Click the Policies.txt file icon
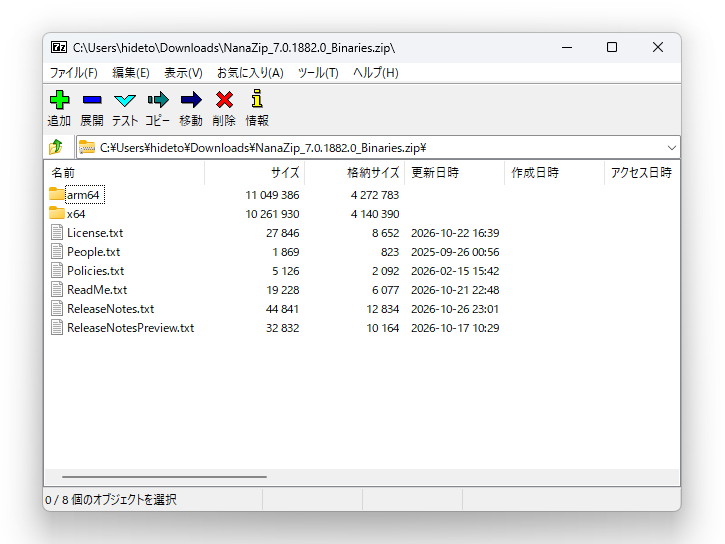 (x=57, y=270)
